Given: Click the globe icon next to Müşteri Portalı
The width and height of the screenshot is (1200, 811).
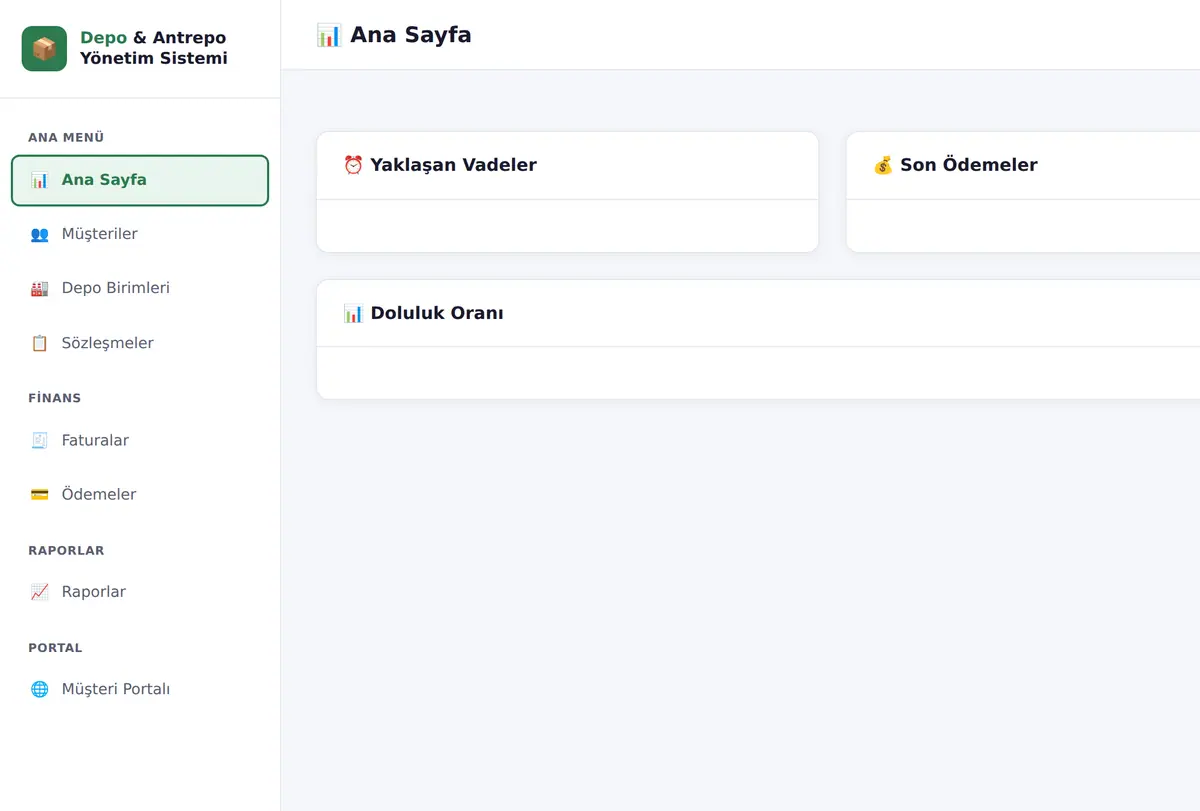Looking at the screenshot, I should 39,689.
